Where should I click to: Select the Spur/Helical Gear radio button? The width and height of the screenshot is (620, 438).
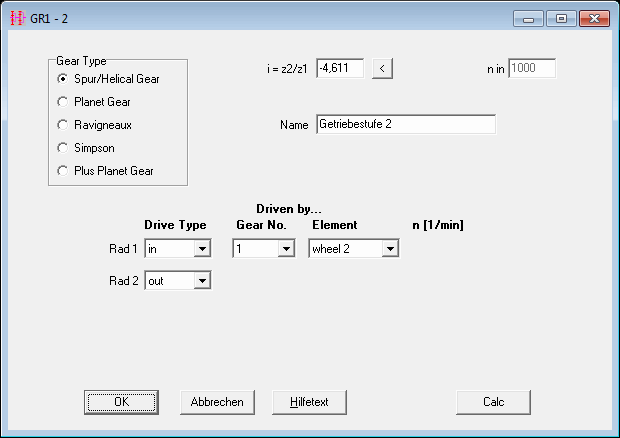[x=63, y=78]
